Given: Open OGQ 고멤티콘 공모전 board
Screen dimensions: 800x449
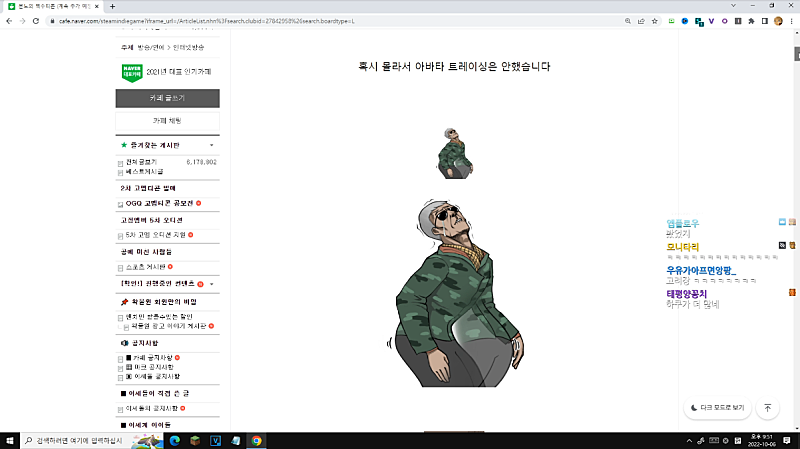Looking at the screenshot, I should tap(159, 203).
